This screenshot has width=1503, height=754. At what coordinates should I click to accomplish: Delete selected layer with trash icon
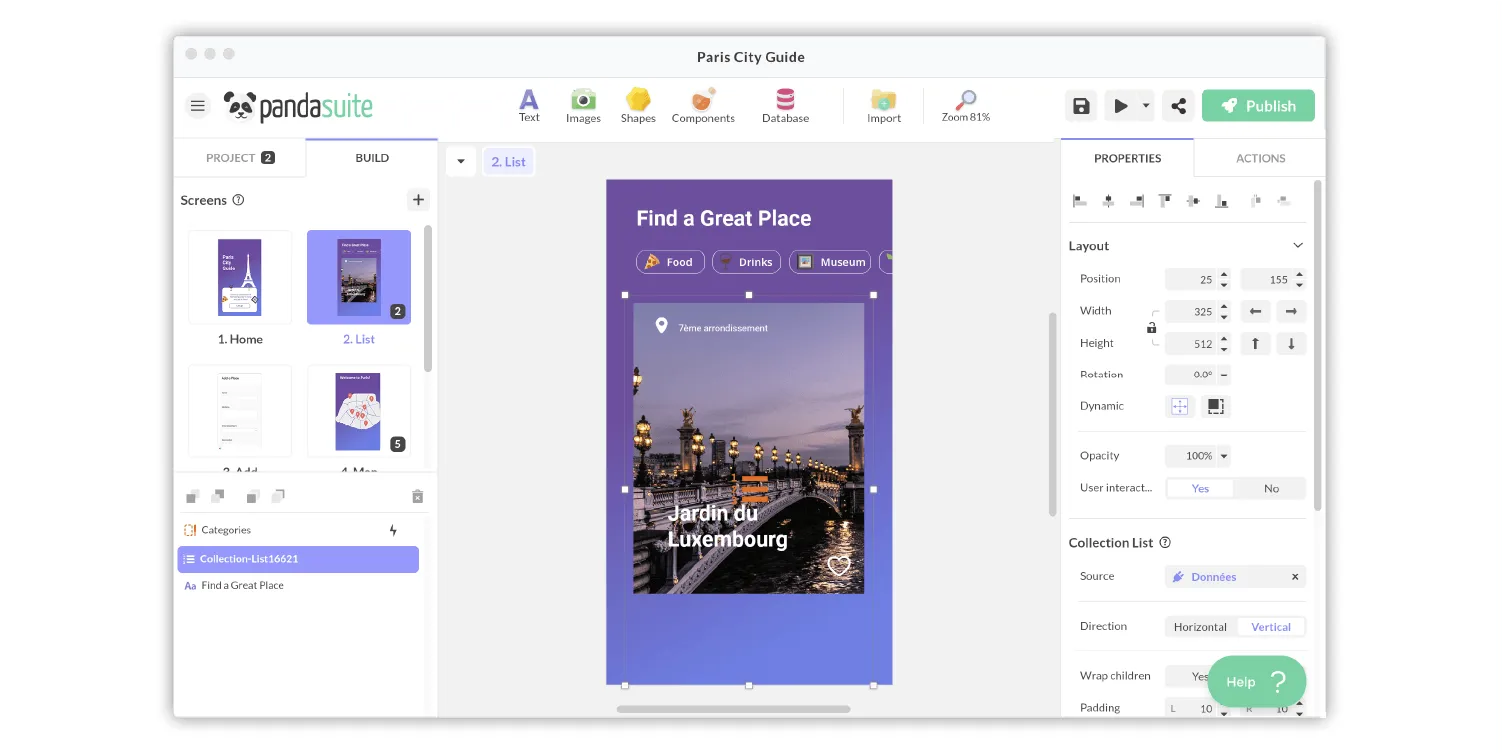click(418, 497)
